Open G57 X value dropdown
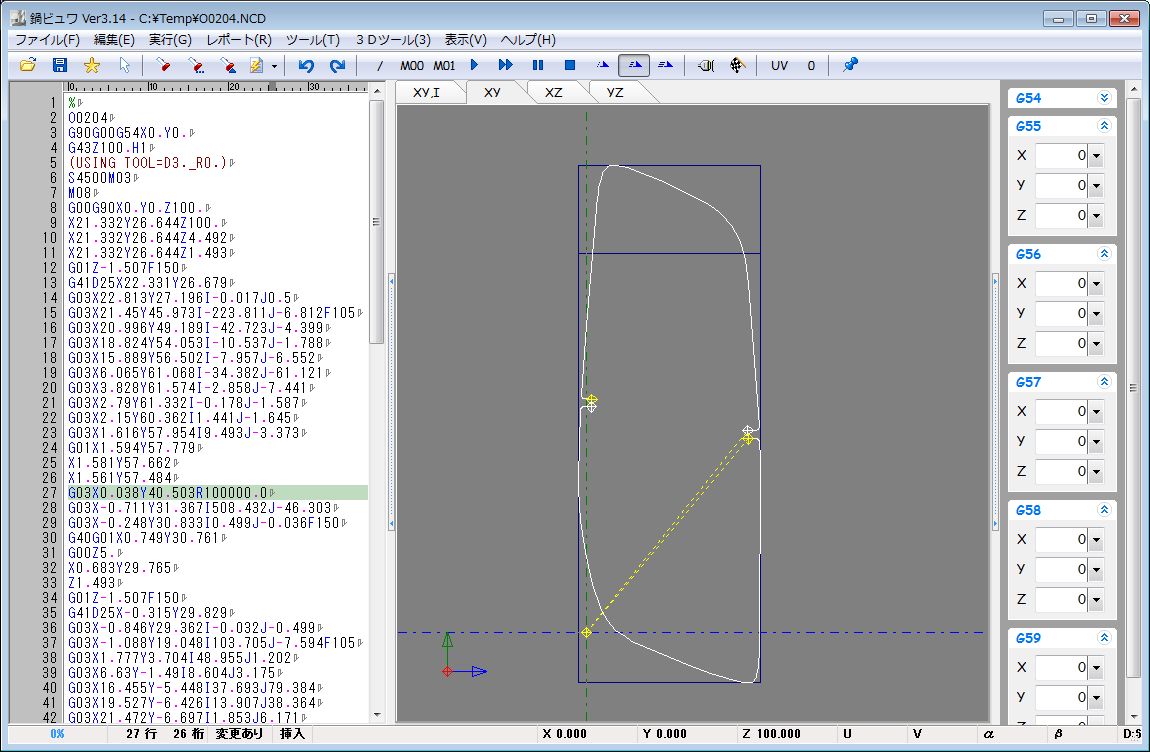This screenshot has width=1150, height=752. (1096, 412)
